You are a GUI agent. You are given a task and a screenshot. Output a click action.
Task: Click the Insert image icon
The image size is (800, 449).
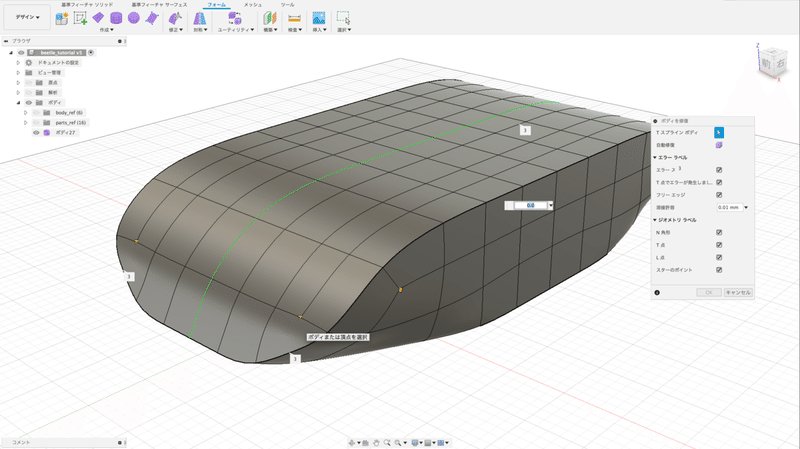coord(318,18)
